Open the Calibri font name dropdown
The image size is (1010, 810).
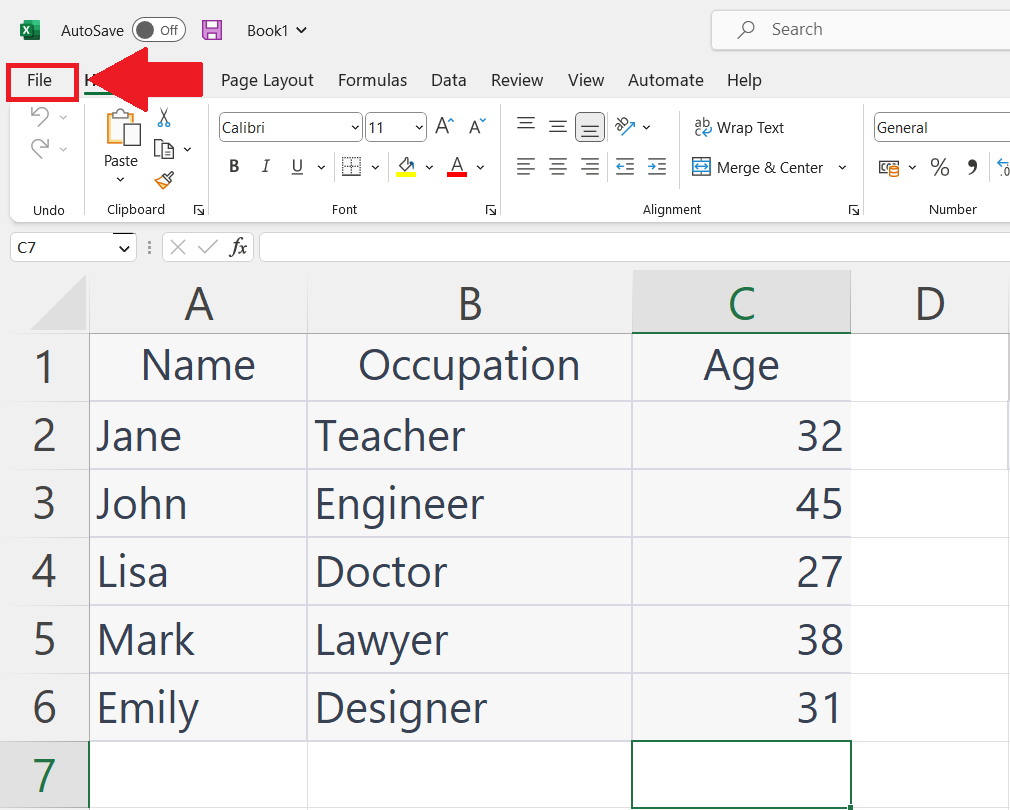click(x=356, y=127)
